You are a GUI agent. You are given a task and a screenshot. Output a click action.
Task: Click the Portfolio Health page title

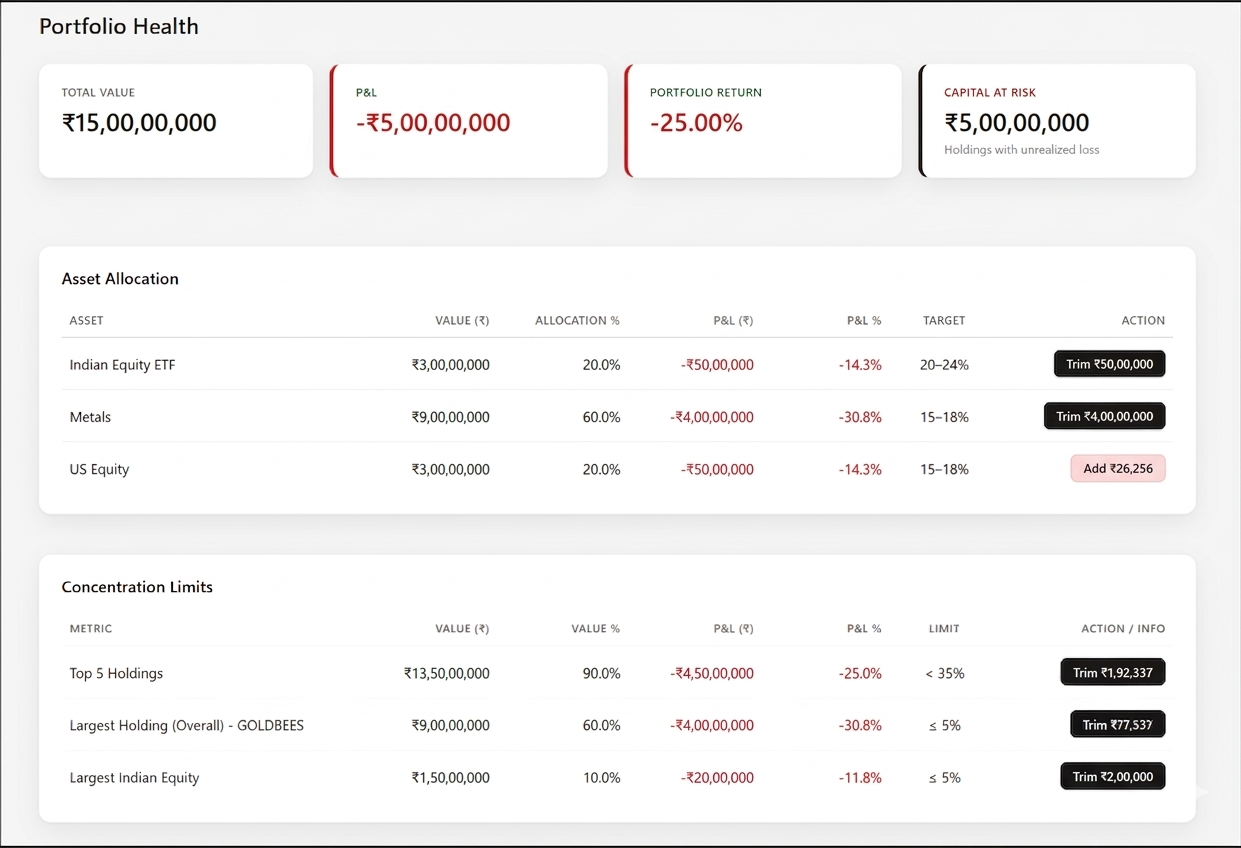point(119,27)
